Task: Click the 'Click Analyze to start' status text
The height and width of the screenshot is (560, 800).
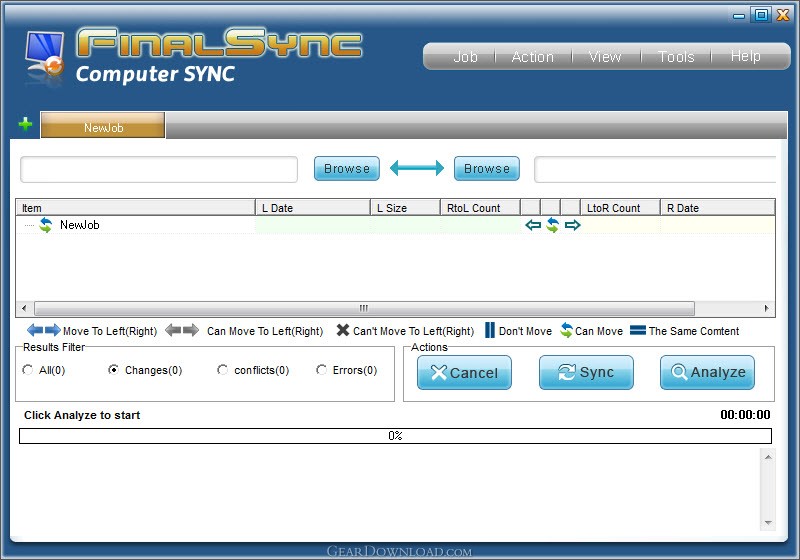Action: 82,415
